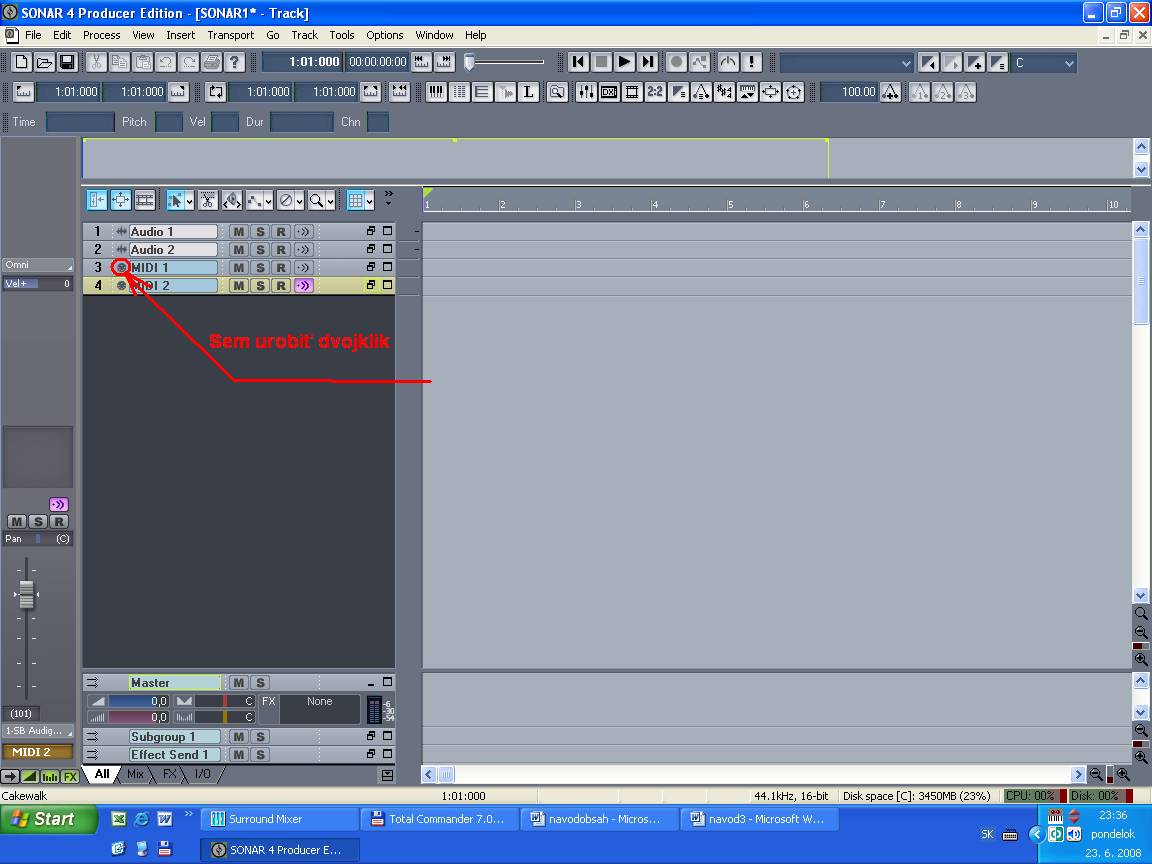Open the File menu
This screenshot has width=1152, height=864.
(x=33, y=35)
